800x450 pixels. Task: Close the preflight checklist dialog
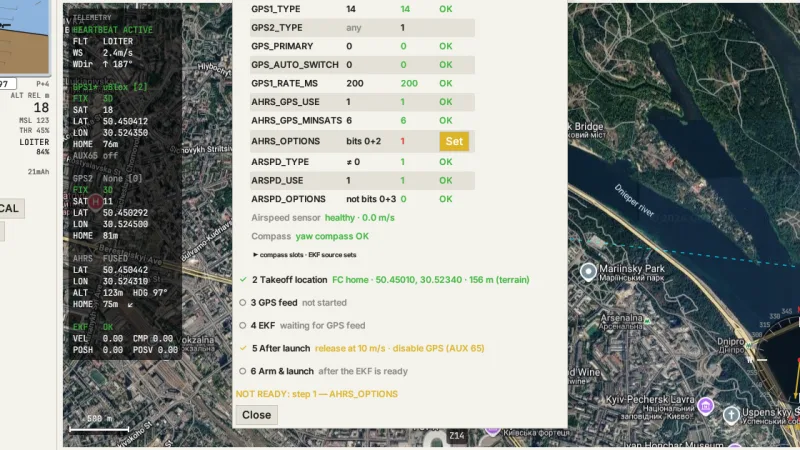click(257, 415)
